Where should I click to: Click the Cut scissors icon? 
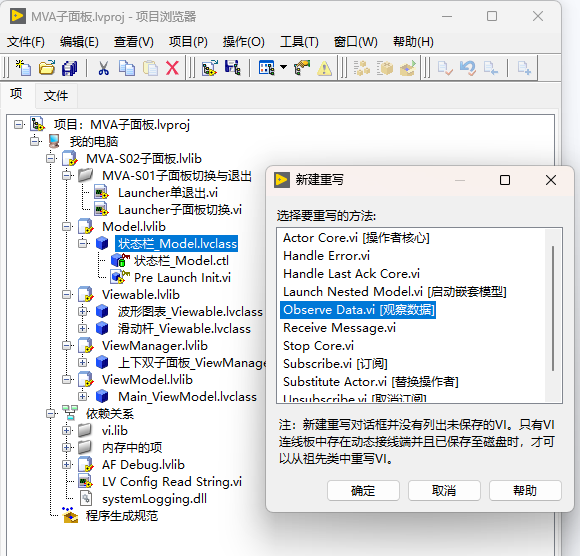pos(104,68)
